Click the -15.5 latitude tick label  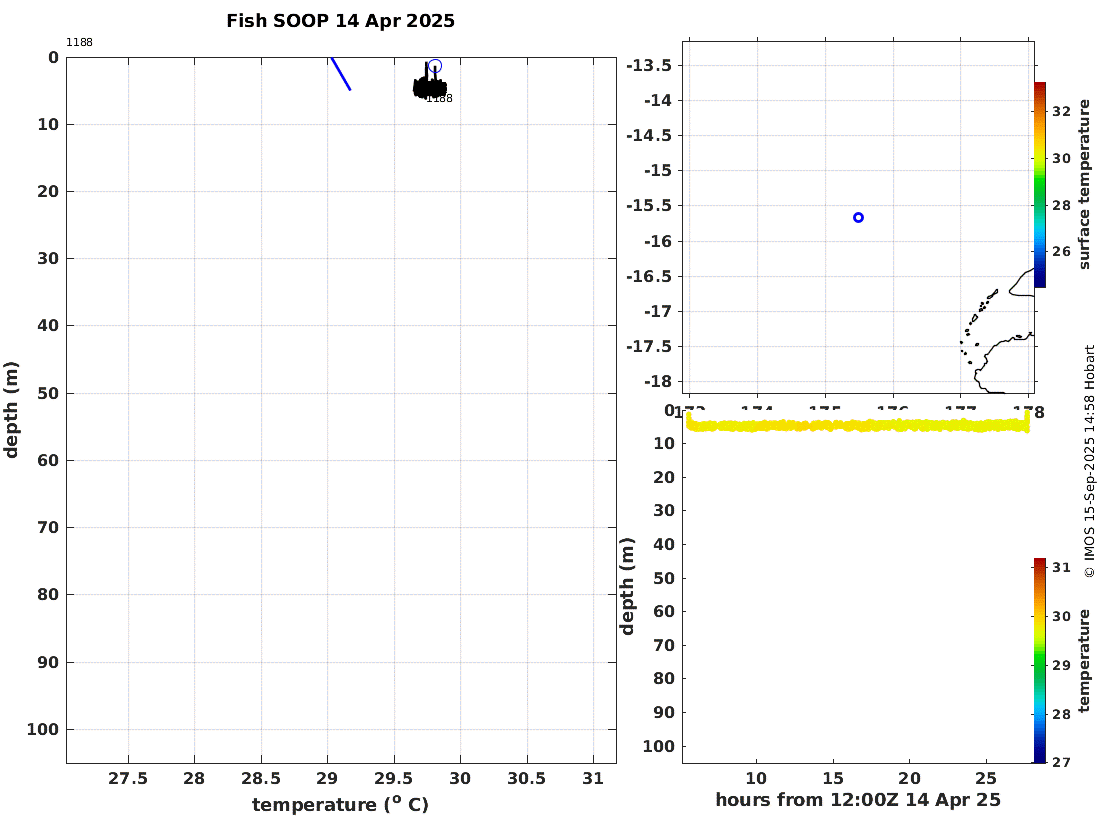pyautogui.click(x=649, y=206)
